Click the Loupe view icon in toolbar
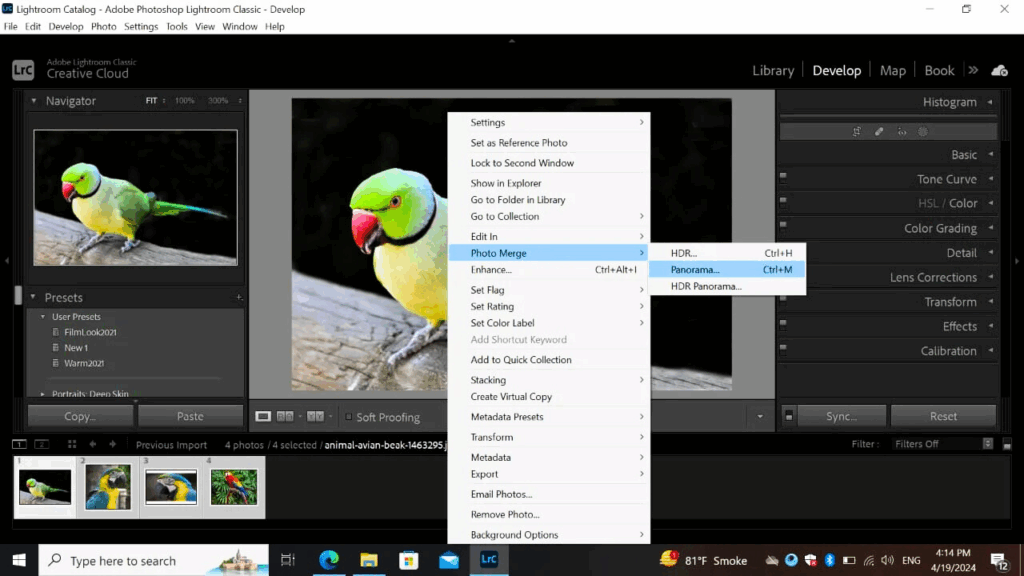This screenshot has width=1024, height=576. tap(263, 416)
